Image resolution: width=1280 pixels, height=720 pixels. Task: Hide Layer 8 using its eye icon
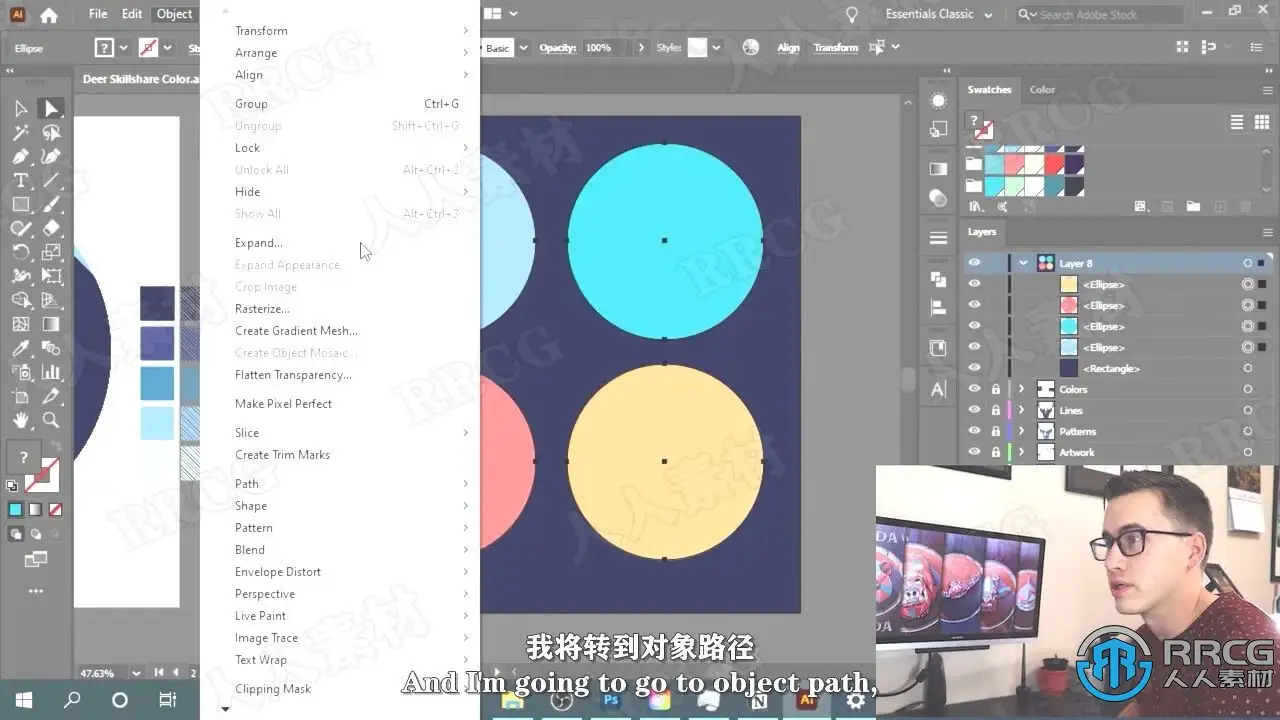tap(974, 263)
